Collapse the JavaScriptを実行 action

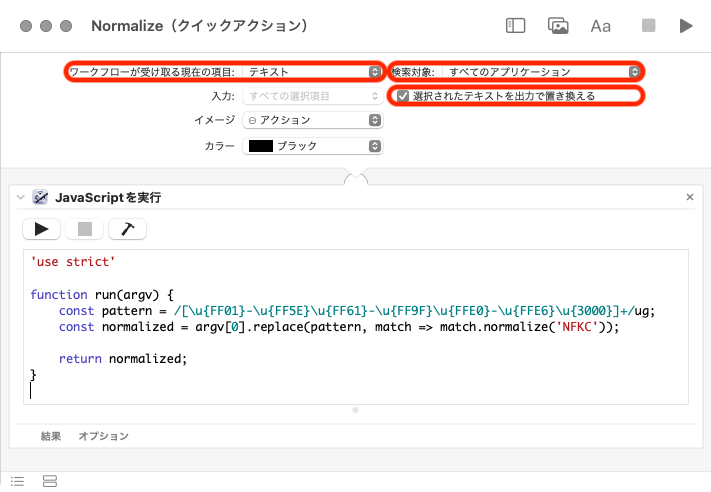point(20,197)
